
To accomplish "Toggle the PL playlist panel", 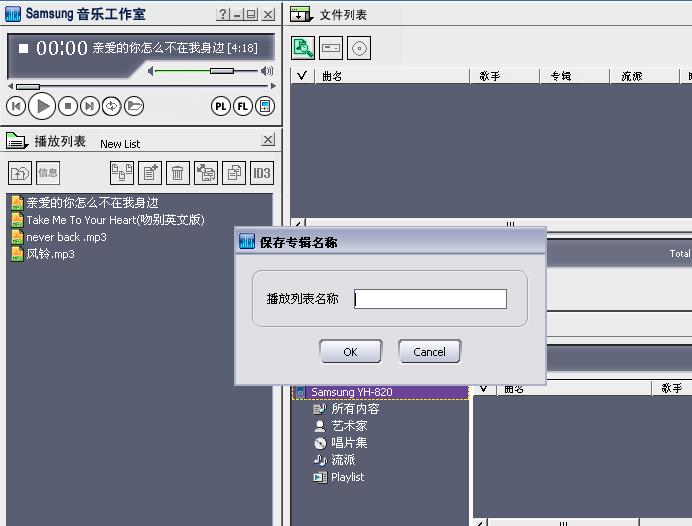I will pyautogui.click(x=221, y=106).
